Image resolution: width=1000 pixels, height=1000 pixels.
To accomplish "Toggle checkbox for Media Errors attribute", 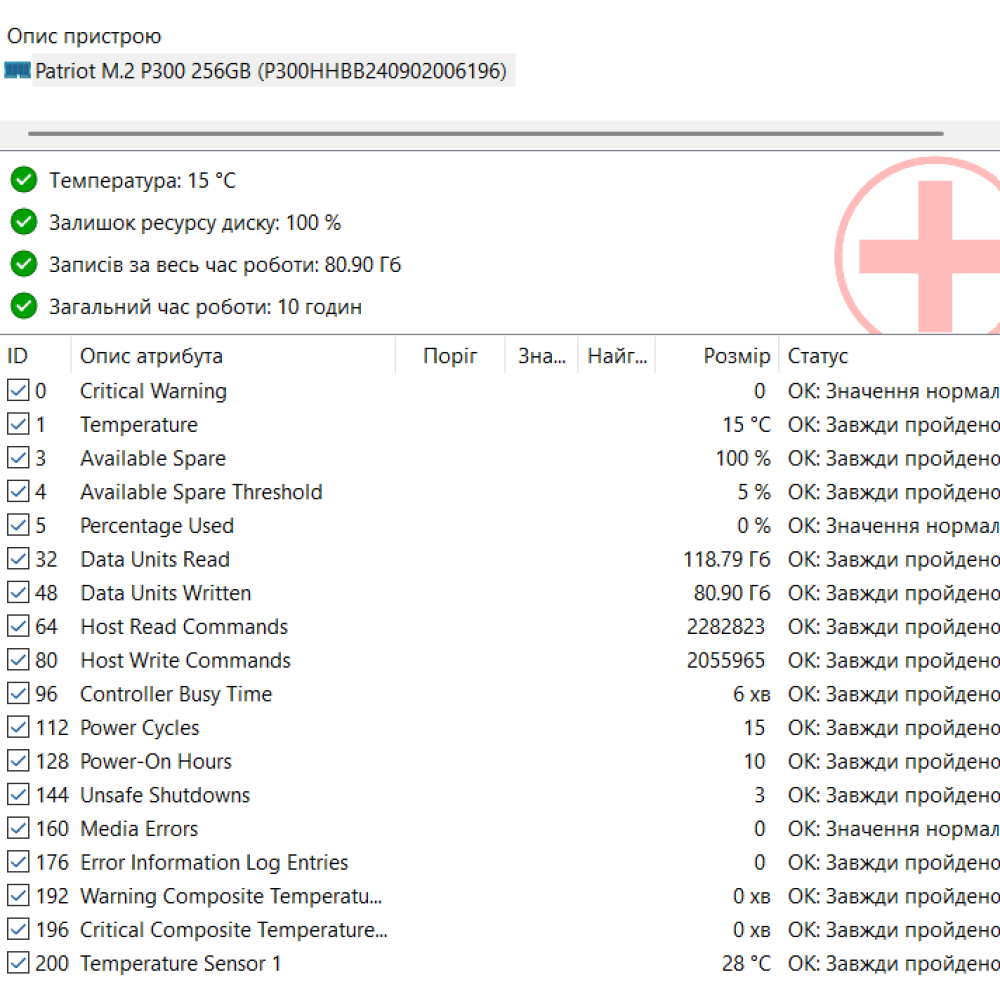I will 18,829.
